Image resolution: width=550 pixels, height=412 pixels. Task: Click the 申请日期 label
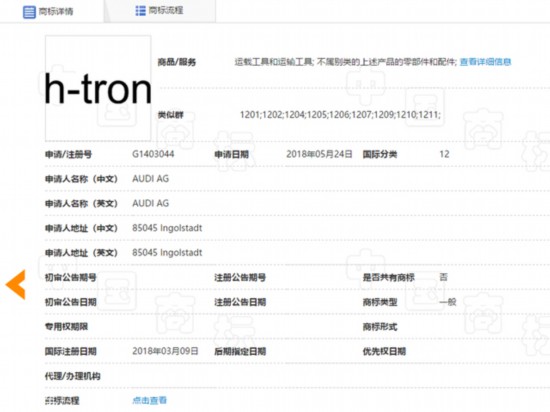point(232,154)
